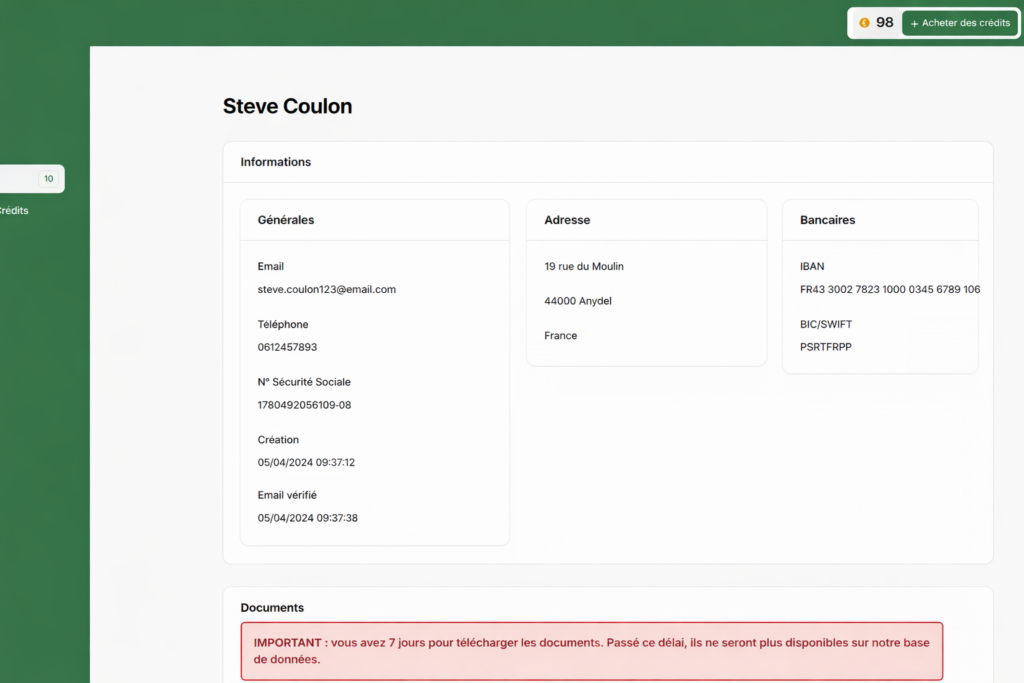Click the plus icon in Acheter des crédits
The height and width of the screenshot is (683, 1024).
(914, 23)
